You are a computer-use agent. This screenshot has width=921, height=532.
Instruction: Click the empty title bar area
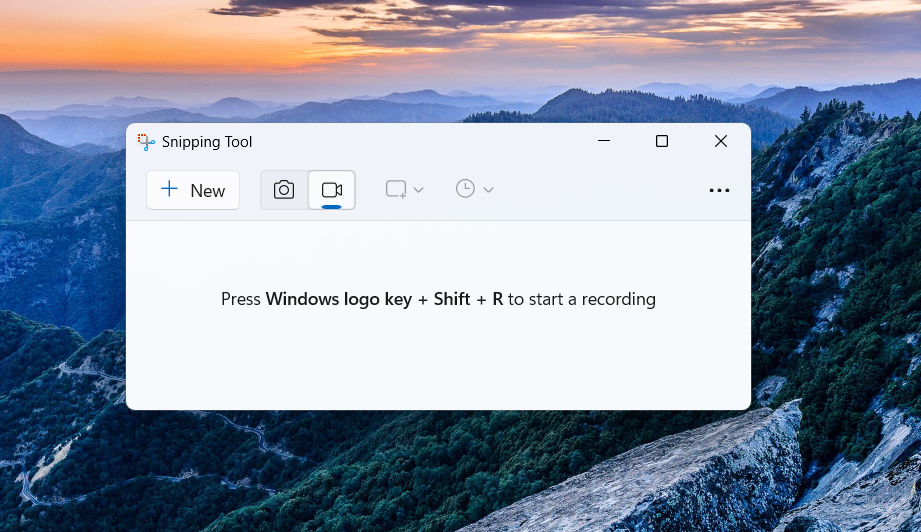tap(420, 142)
